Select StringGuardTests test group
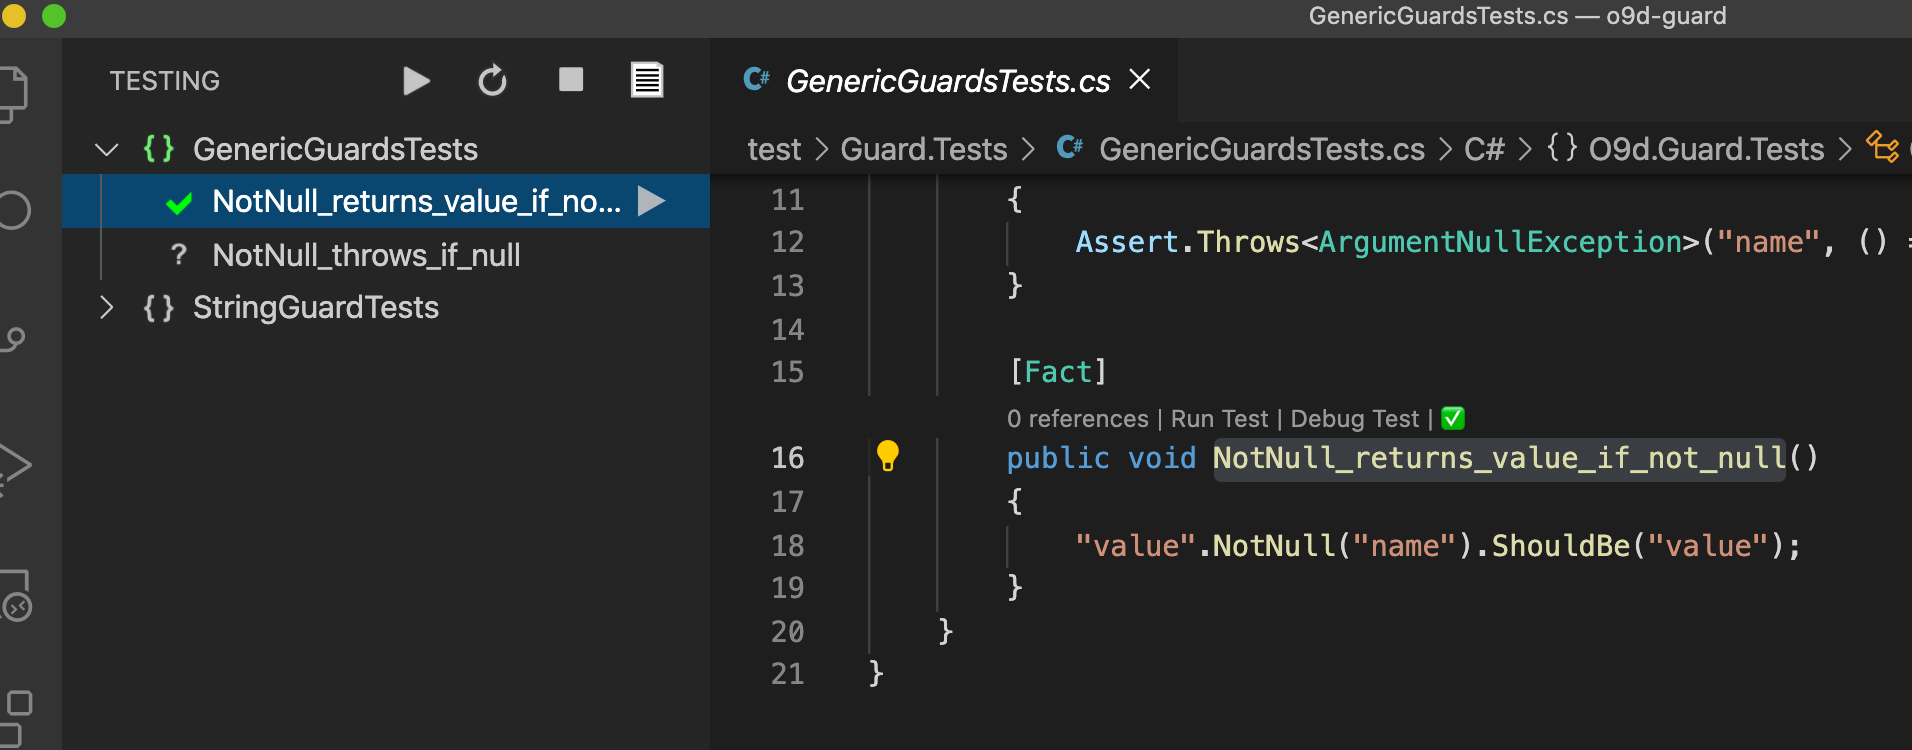The image size is (1912, 750). click(x=315, y=307)
